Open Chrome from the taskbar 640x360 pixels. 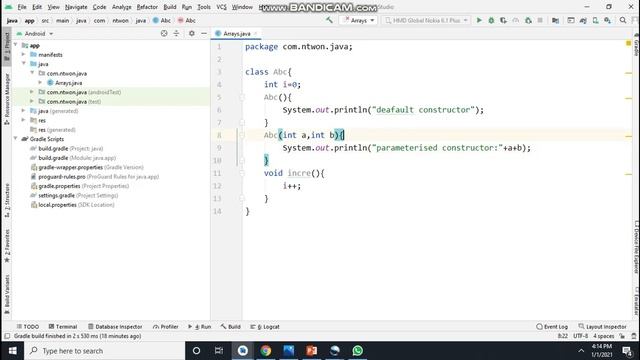[266, 351]
